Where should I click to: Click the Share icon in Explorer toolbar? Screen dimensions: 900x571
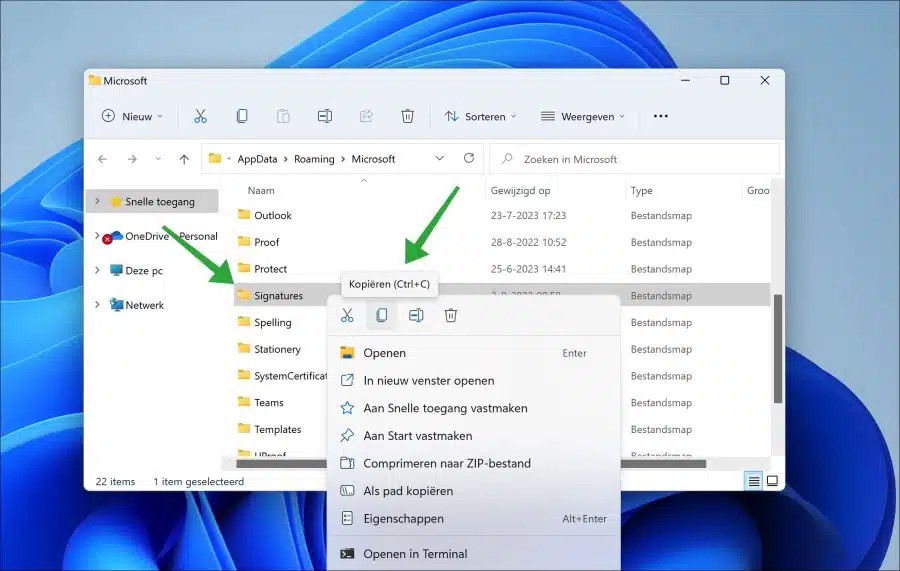tap(366, 116)
